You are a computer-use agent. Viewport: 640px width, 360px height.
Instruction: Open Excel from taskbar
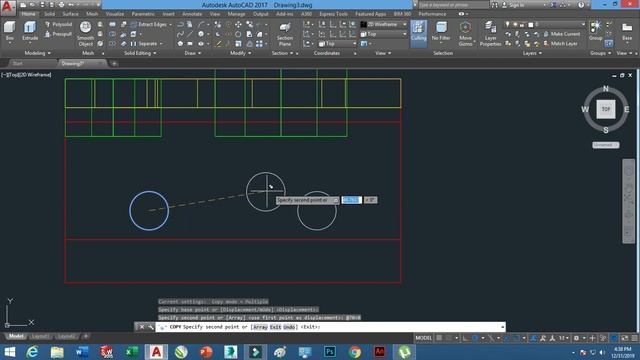point(131,352)
